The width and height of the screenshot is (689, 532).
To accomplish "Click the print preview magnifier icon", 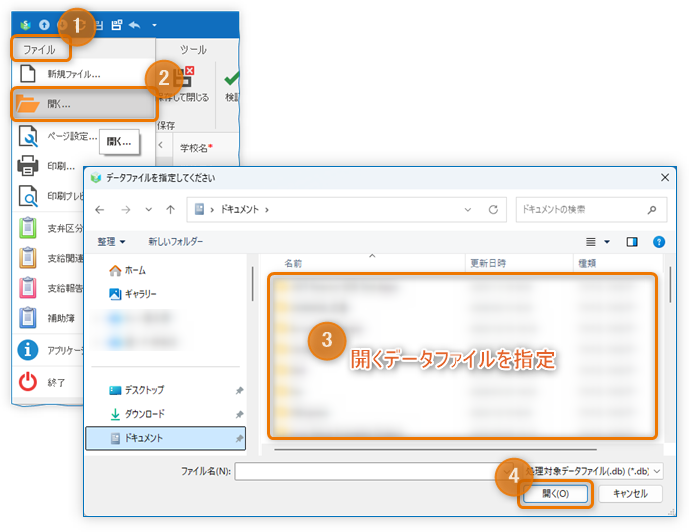I will (28, 196).
